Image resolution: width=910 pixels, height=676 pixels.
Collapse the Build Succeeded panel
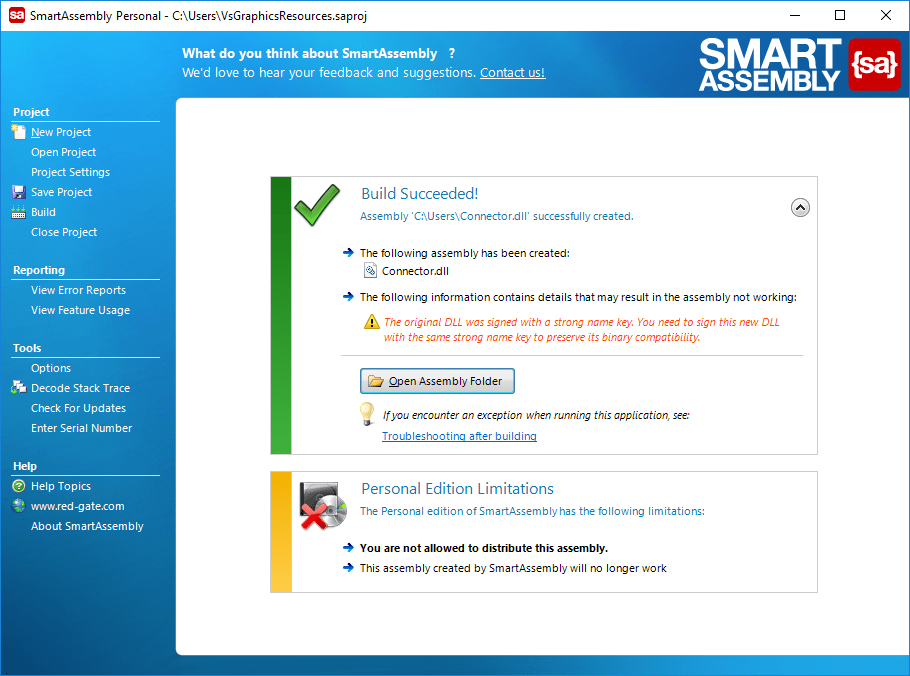tap(800, 207)
